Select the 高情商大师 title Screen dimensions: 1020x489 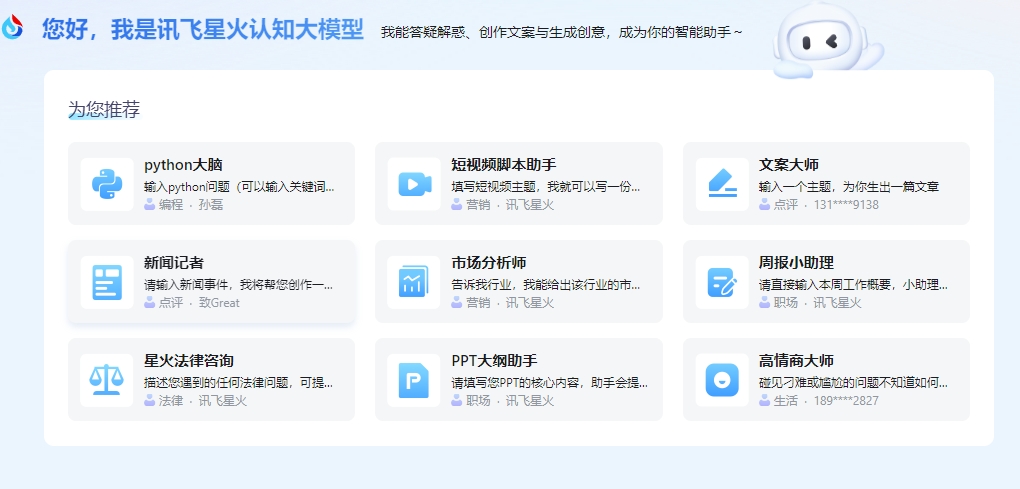tap(796, 361)
